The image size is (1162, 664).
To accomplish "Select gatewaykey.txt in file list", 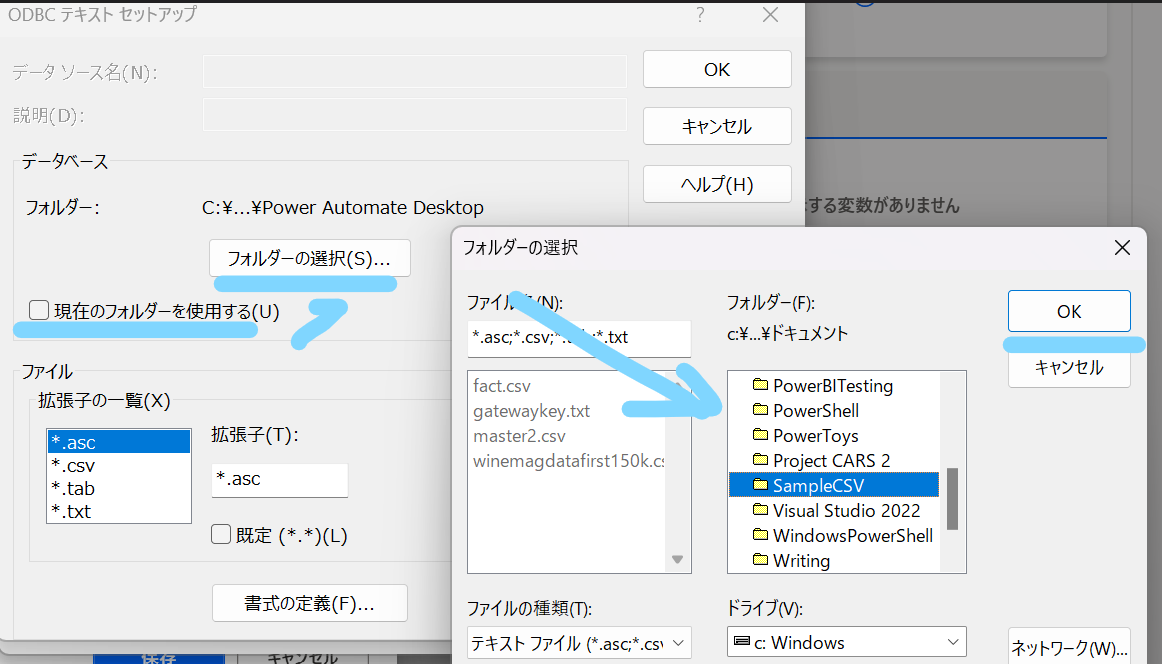I will (x=531, y=411).
